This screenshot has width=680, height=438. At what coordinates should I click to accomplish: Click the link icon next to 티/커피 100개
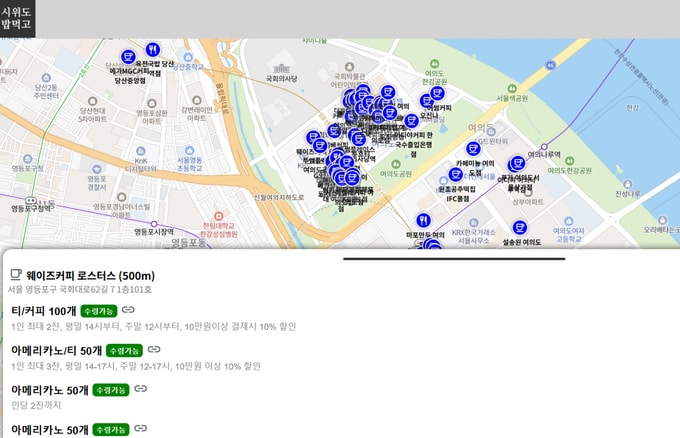[x=128, y=310]
